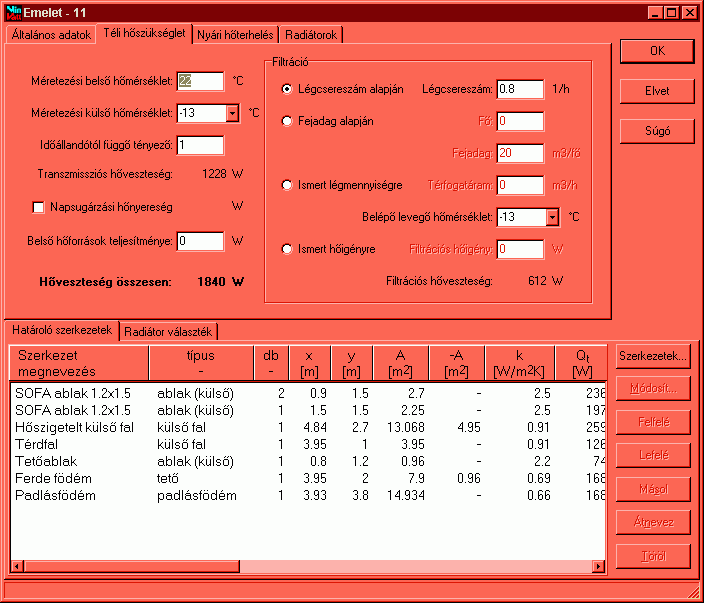Select the Hőszigetelt külső fal row
This screenshot has height=603, width=704.
click(308, 427)
